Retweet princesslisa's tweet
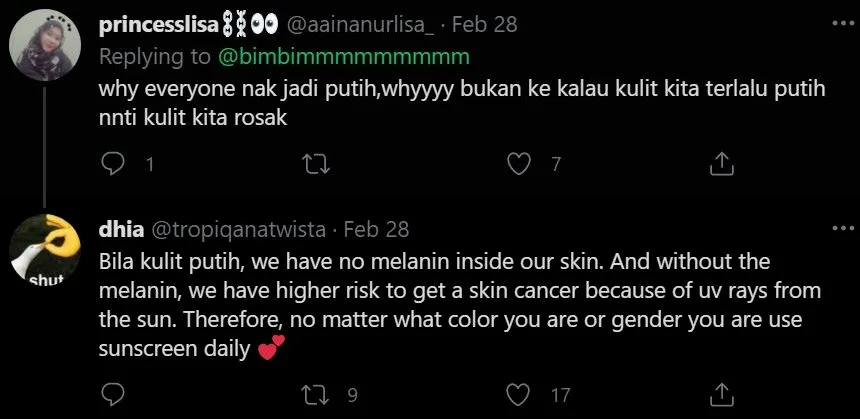This screenshot has height=419, width=860. (316, 163)
